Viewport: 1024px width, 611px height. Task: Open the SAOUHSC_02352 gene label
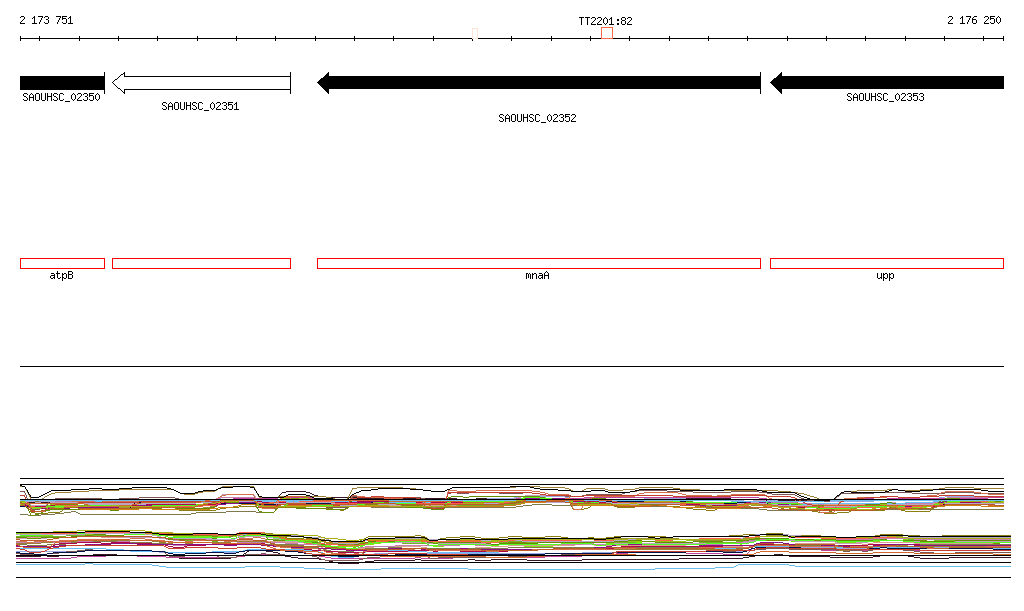[537, 118]
